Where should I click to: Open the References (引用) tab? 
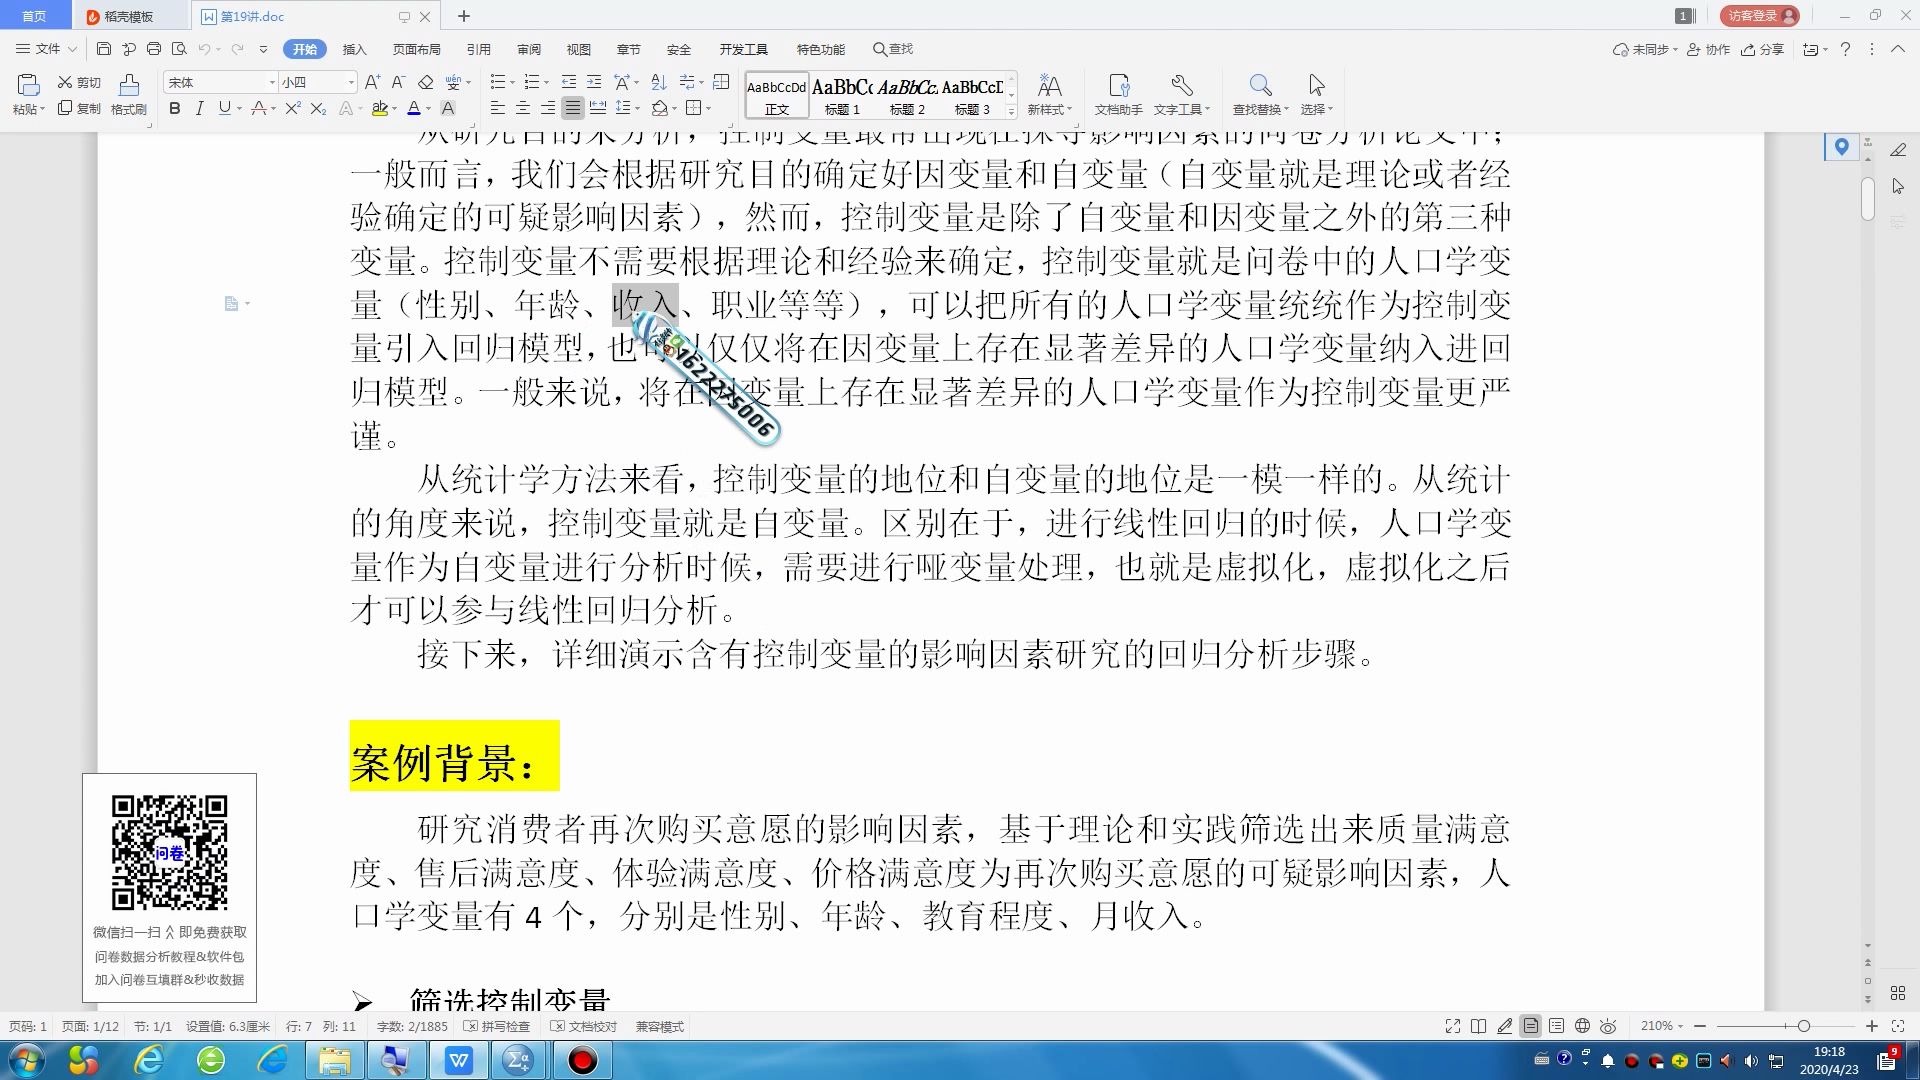click(478, 49)
